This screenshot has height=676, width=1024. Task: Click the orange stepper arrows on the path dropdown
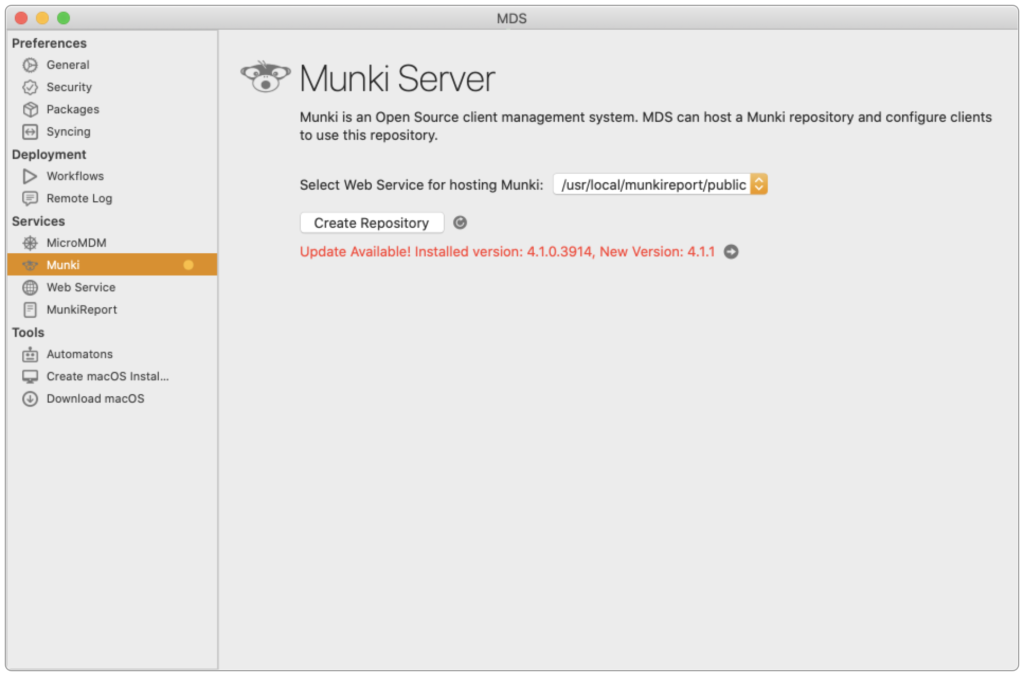coord(759,184)
